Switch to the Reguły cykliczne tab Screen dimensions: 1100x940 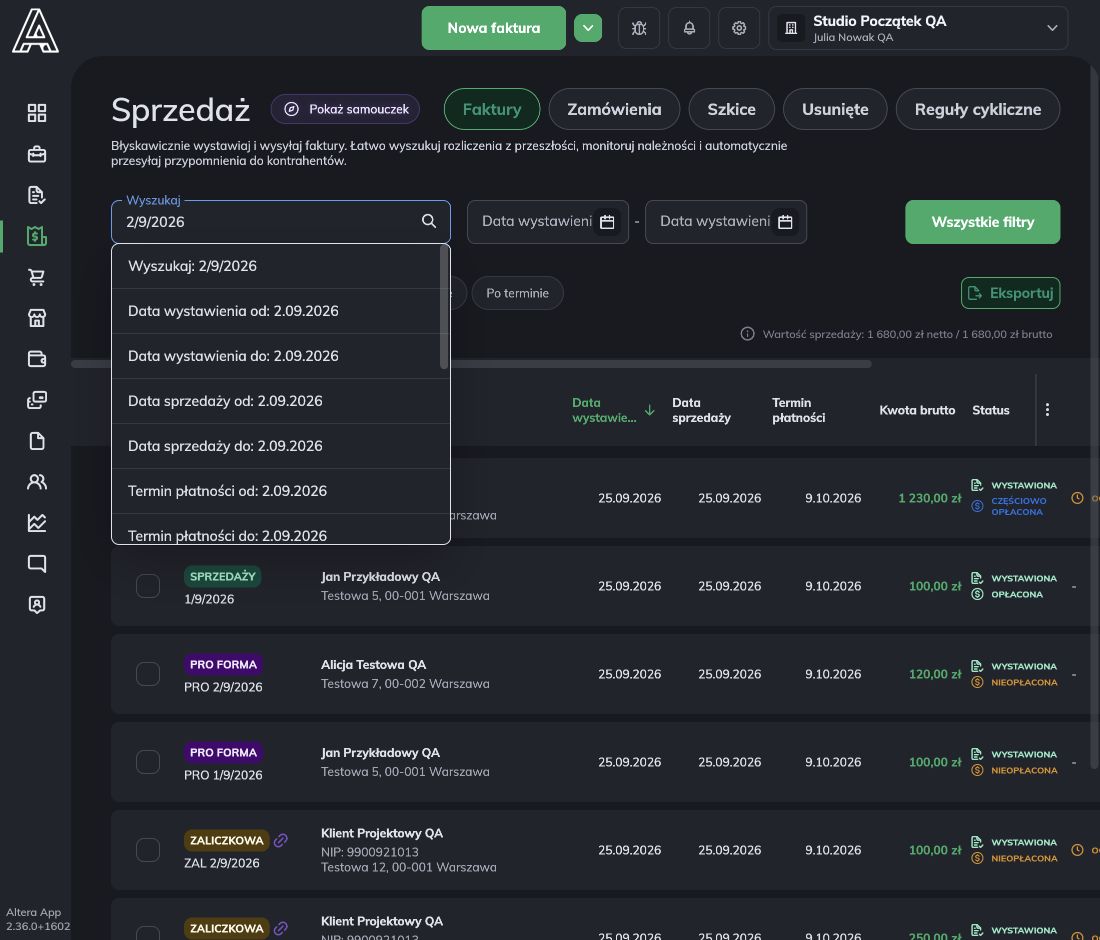tap(977, 109)
